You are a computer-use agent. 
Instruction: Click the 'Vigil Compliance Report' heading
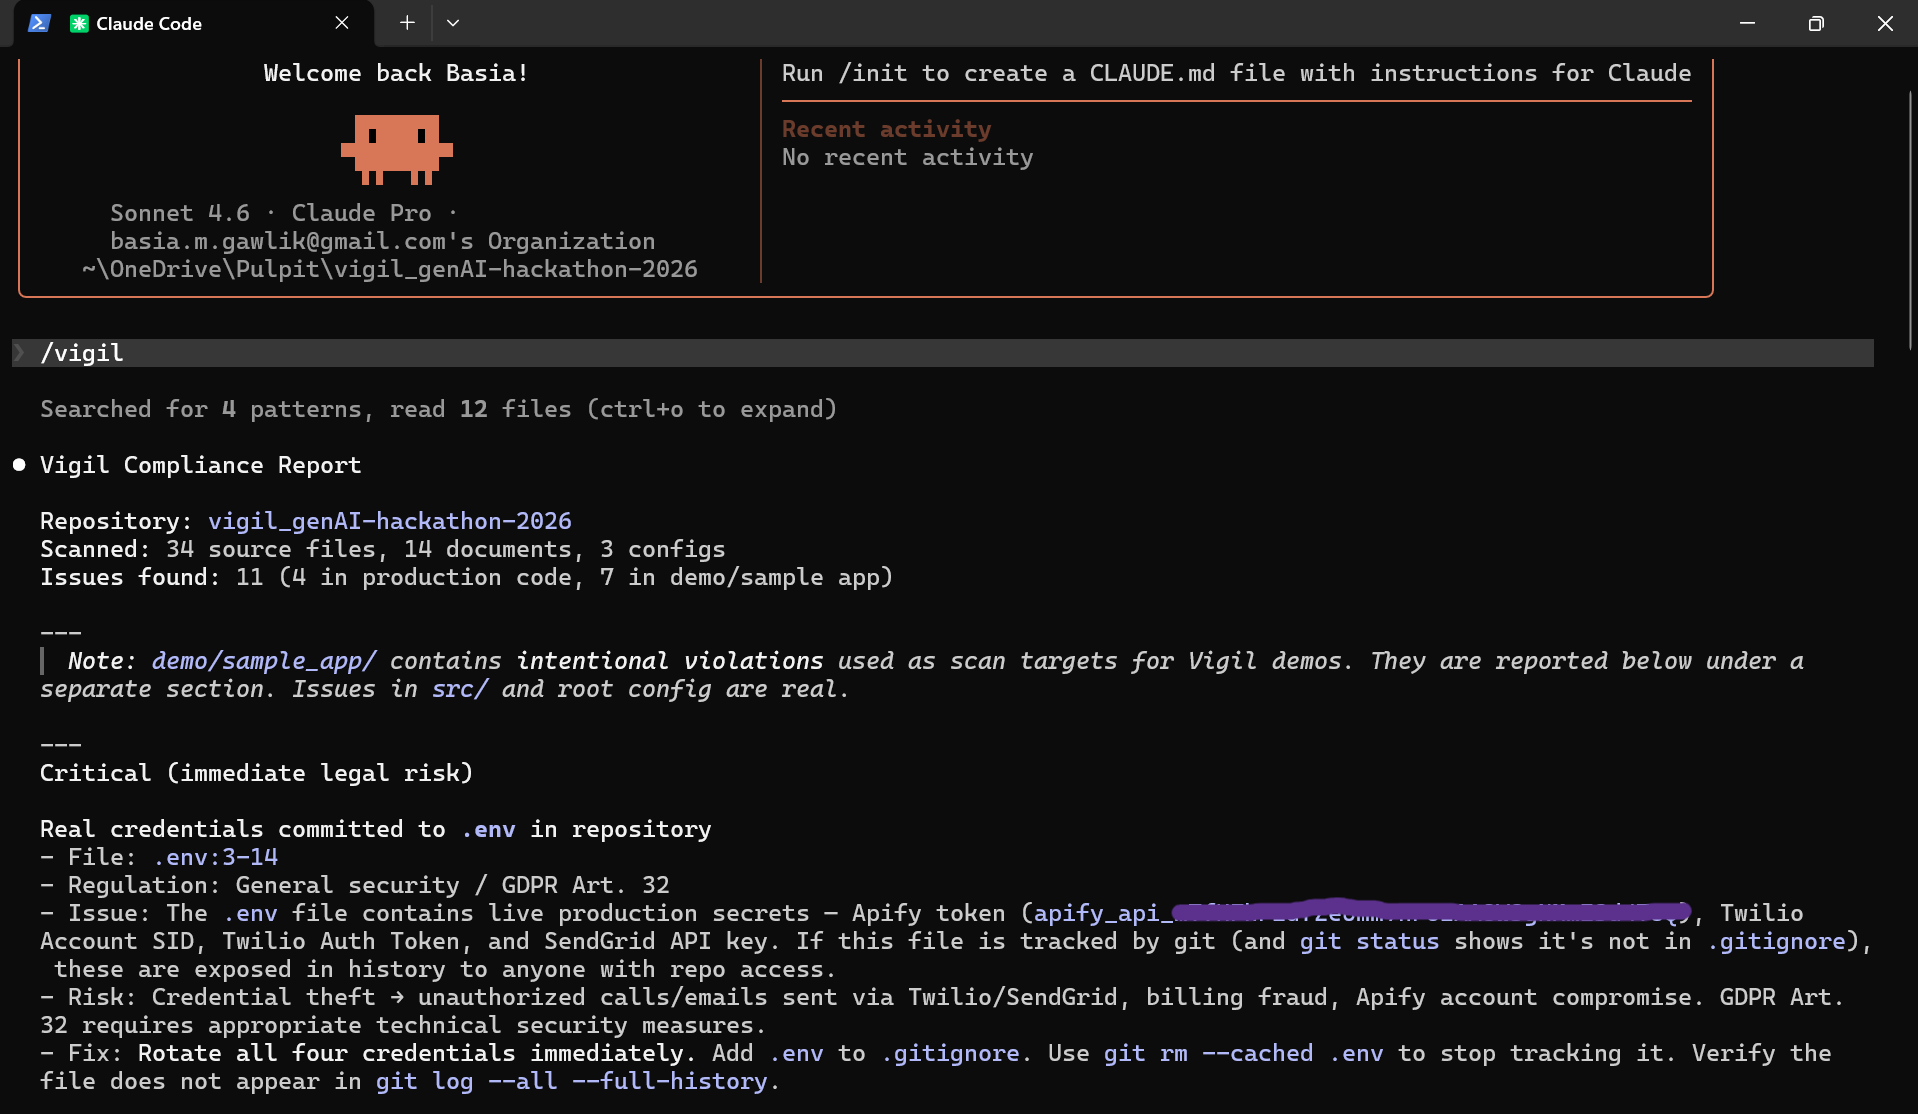201,465
